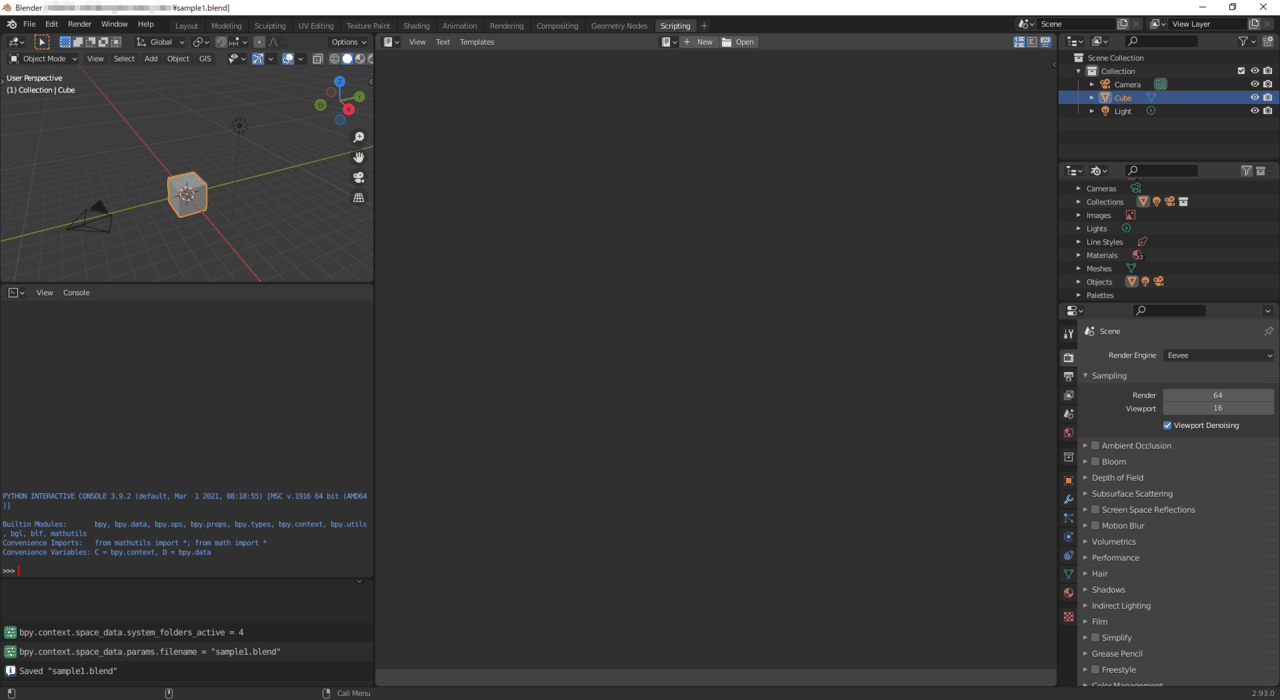Image resolution: width=1280 pixels, height=700 pixels.
Task: Toggle Viewport Denoising checkbox
Action: click(1167, 425)
